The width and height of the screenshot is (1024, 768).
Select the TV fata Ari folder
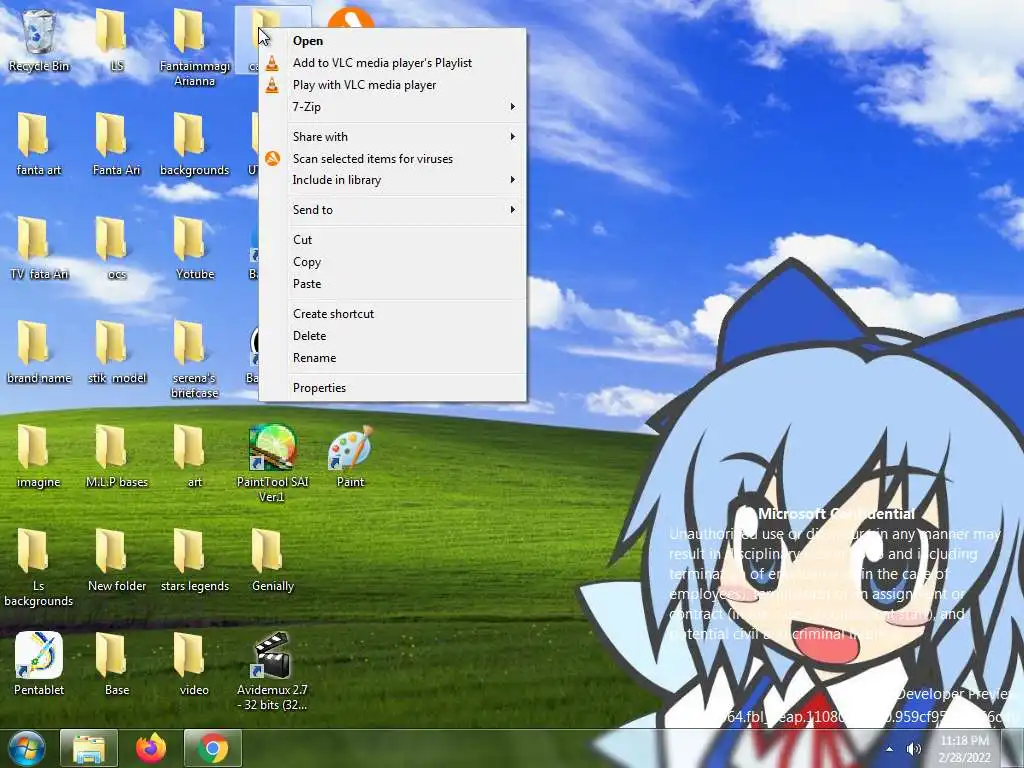click(39, 248)
